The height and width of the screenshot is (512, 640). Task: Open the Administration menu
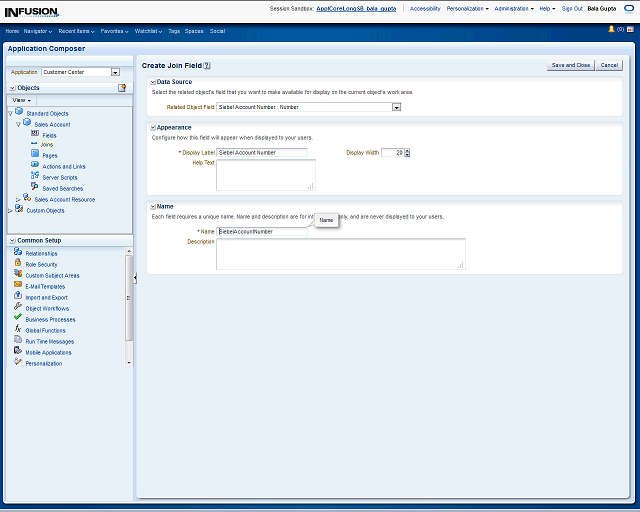[x=514, y=8]
